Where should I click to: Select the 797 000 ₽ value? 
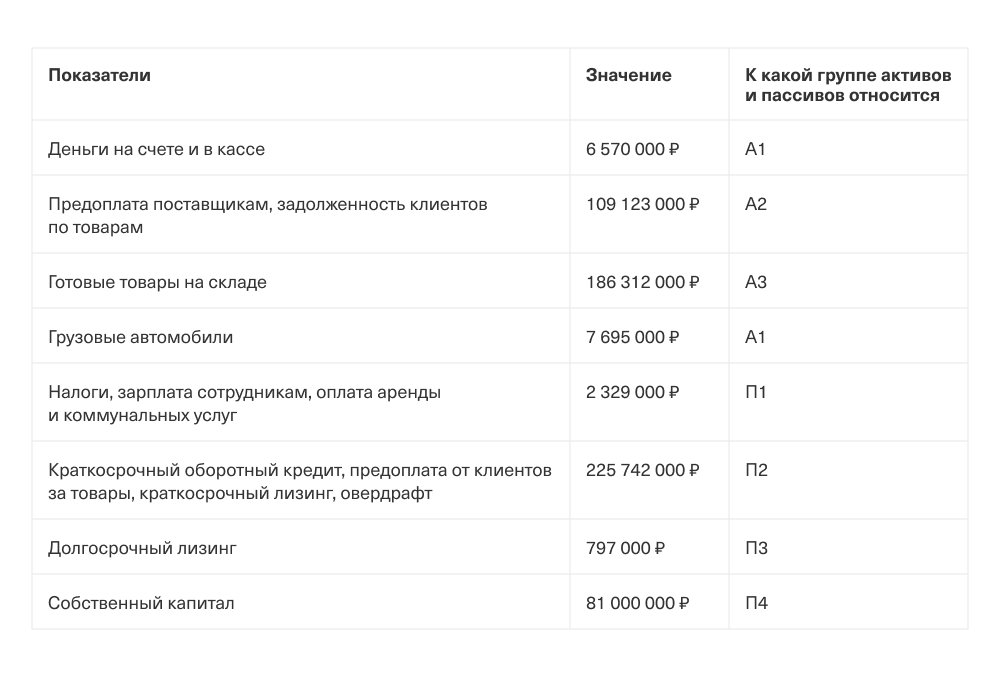[x=626, y=548]
